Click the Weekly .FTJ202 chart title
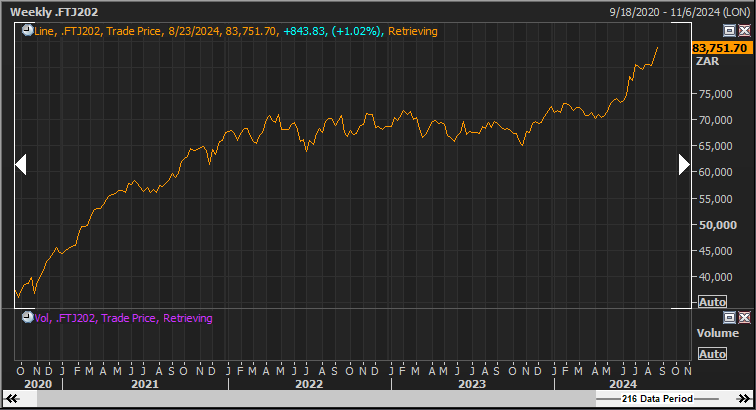 coord(54,12)
